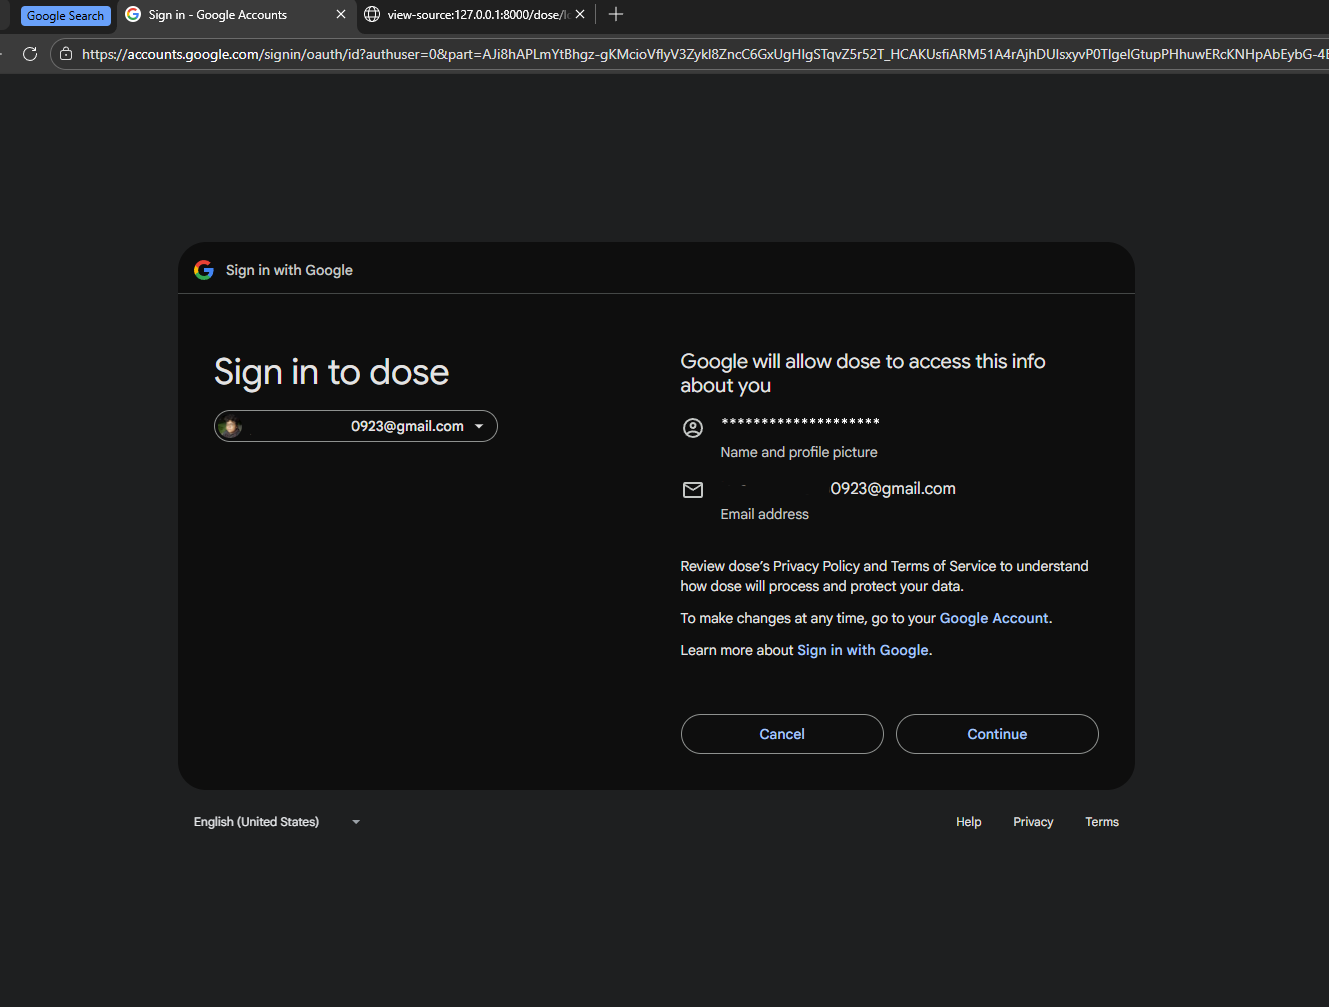
Task: Expand the account dropdown arrow
Action: [x=480, y=426]
